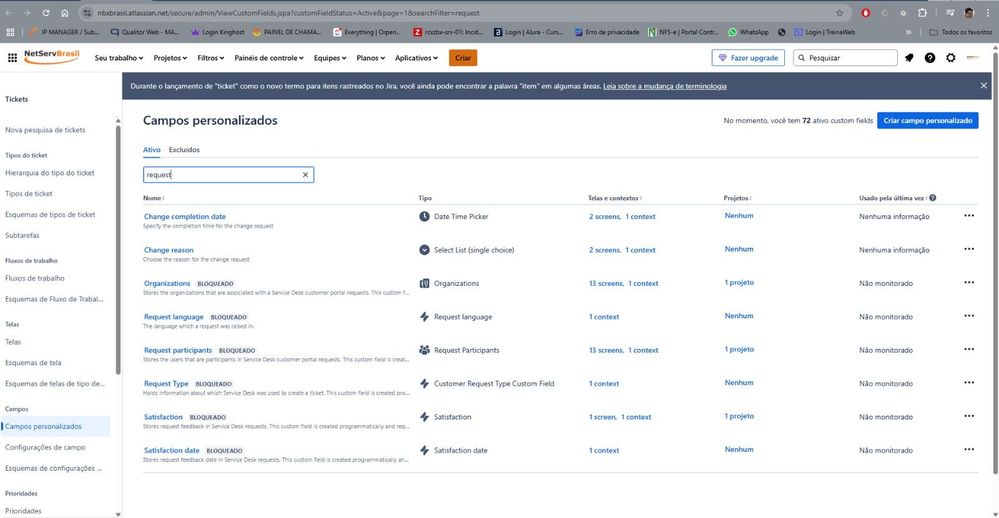Viewport: 999px width, 518px height.
Task: Open the Change completion date field link
Action: coord(185,217)
